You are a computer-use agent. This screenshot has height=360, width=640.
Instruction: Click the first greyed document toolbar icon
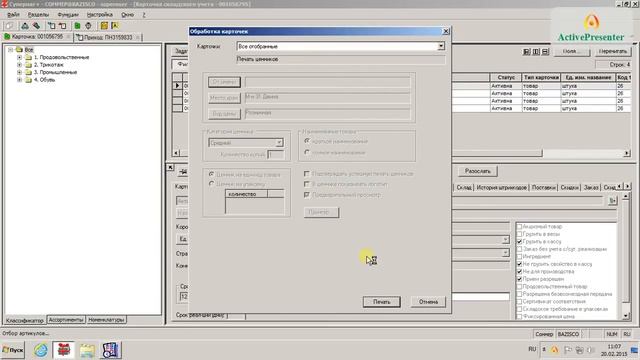[x=9, y=26]
